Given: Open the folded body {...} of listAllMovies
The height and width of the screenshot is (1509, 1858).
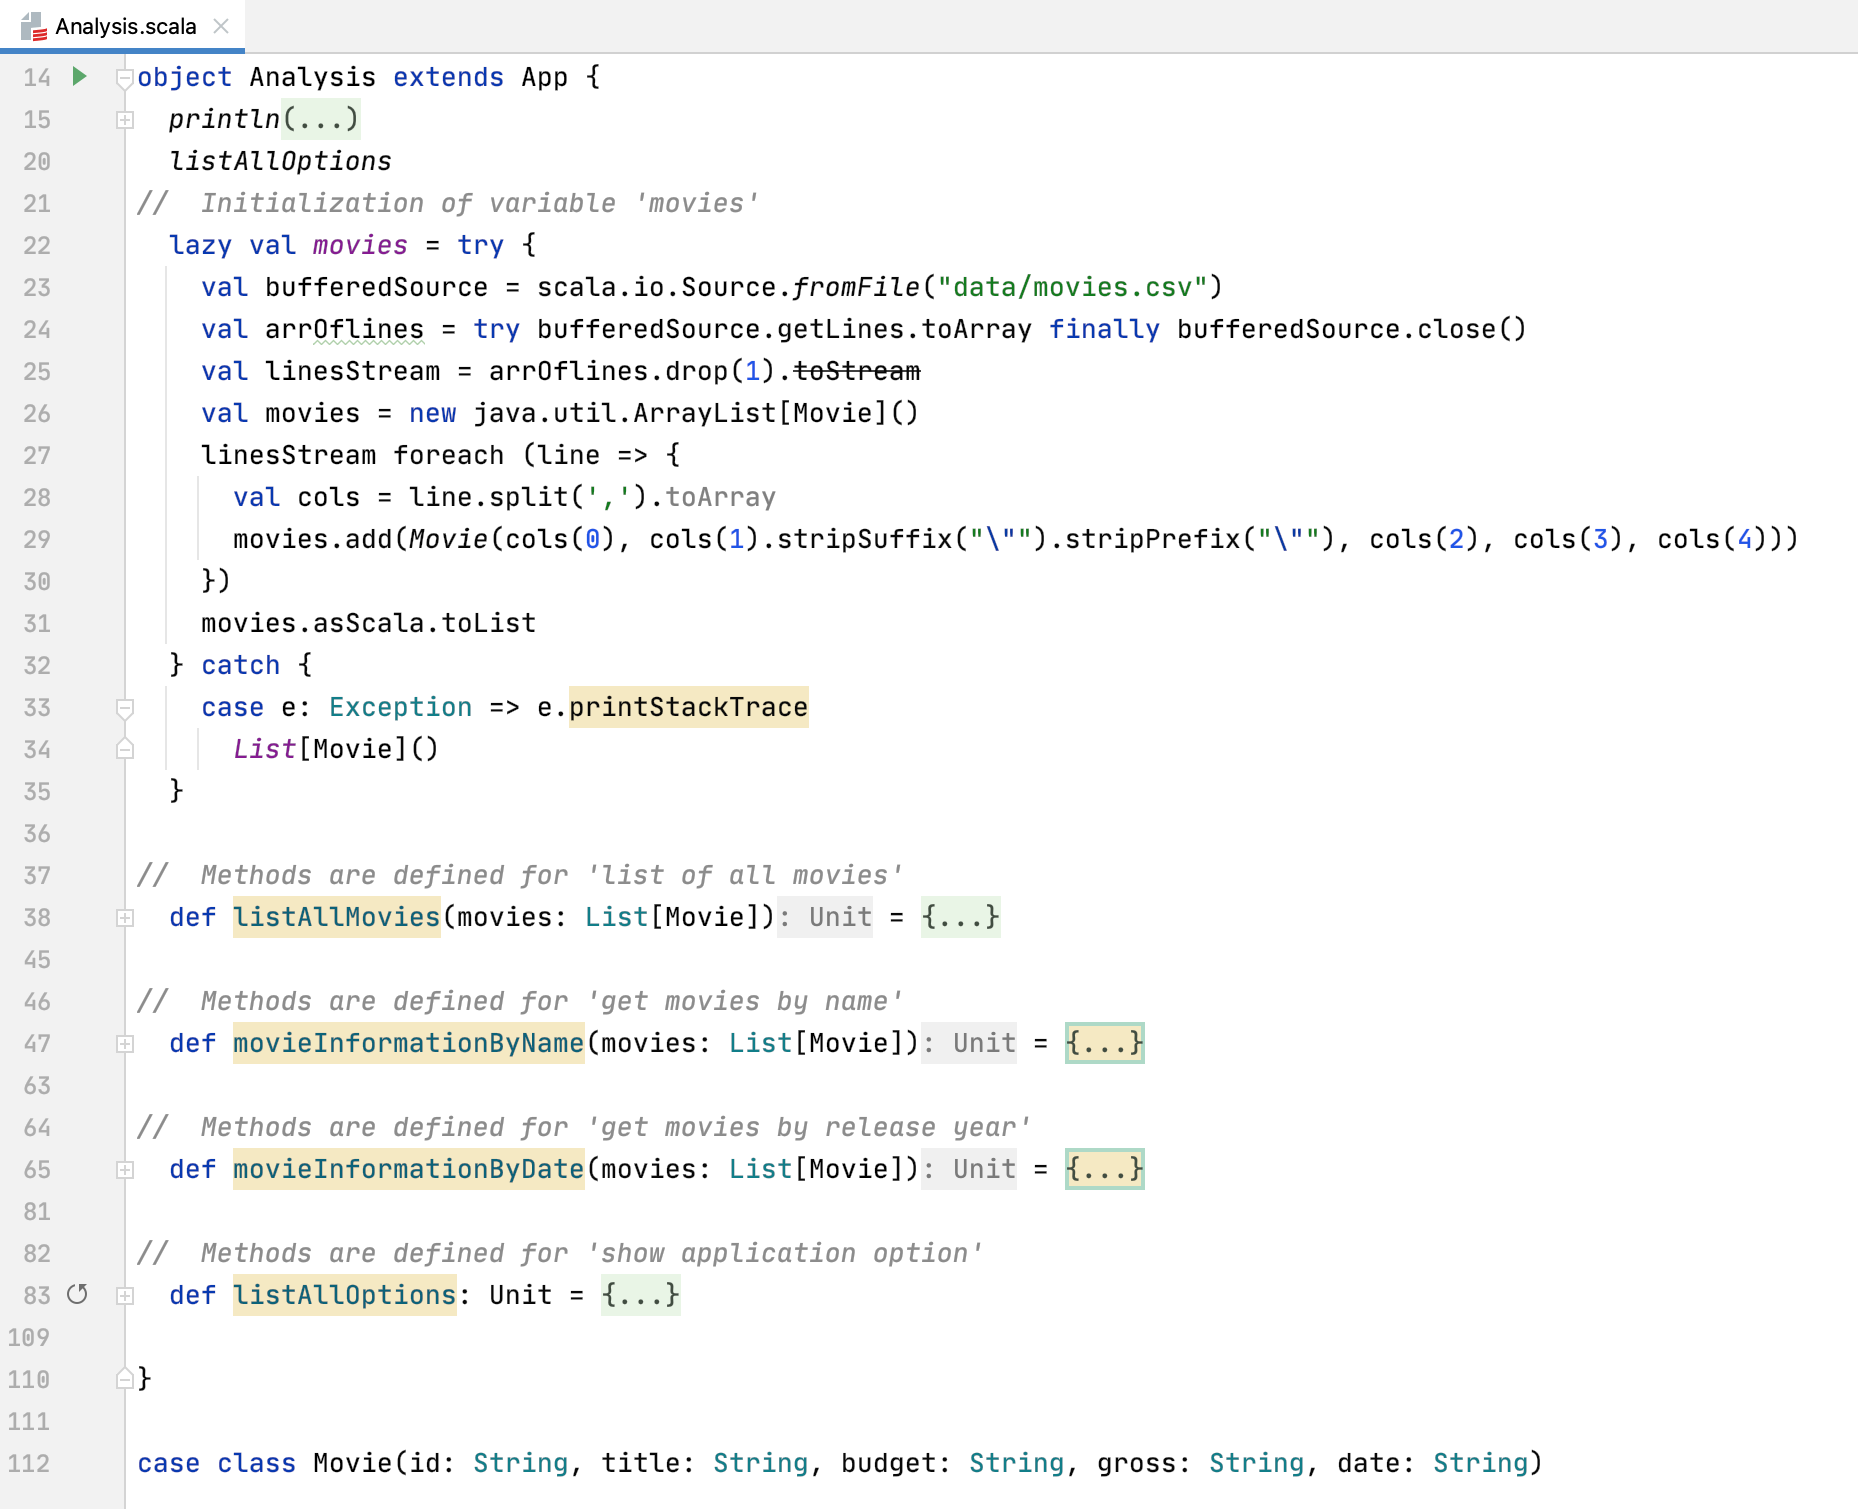Looking at the screenshot, I should (960, 917).
